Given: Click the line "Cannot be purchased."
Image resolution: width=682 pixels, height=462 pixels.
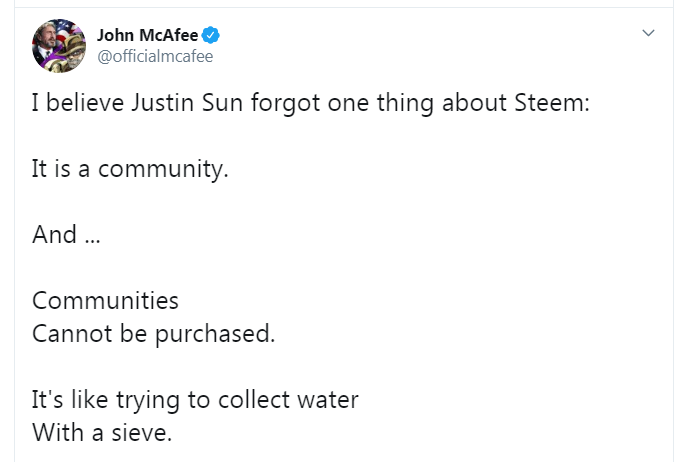Looking at the screenshot, I should (x=153, y=333).
